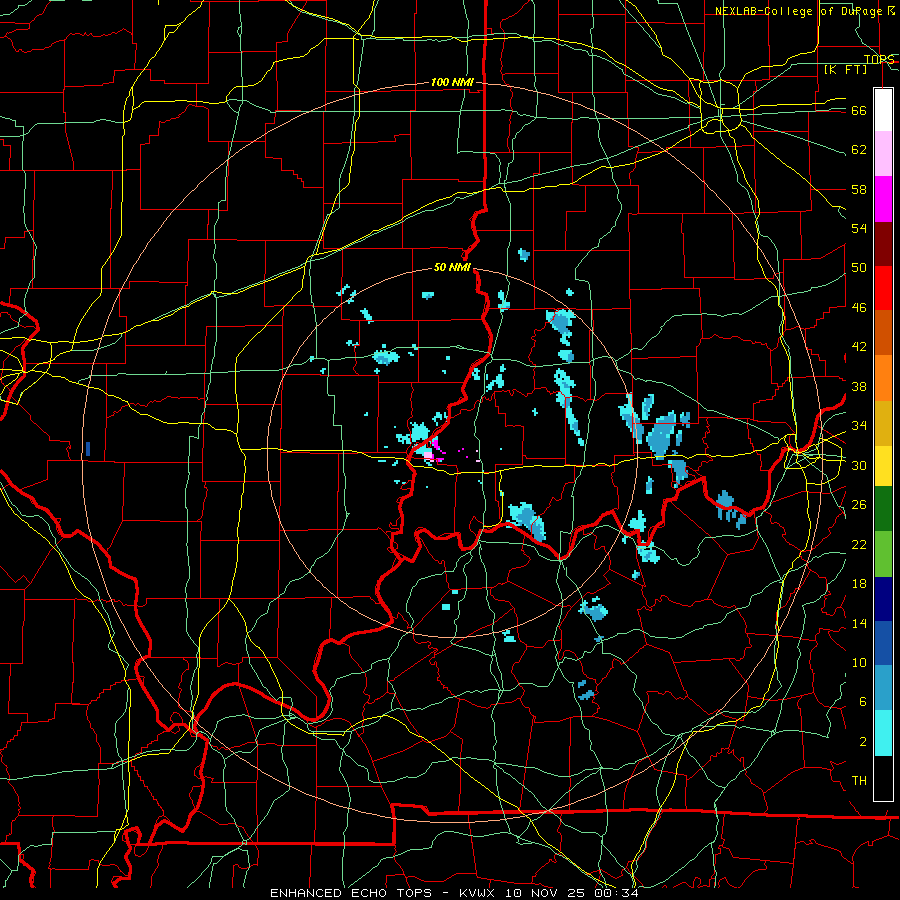
Task: Click the 10 legend scale label
Action: pos(859,662)
